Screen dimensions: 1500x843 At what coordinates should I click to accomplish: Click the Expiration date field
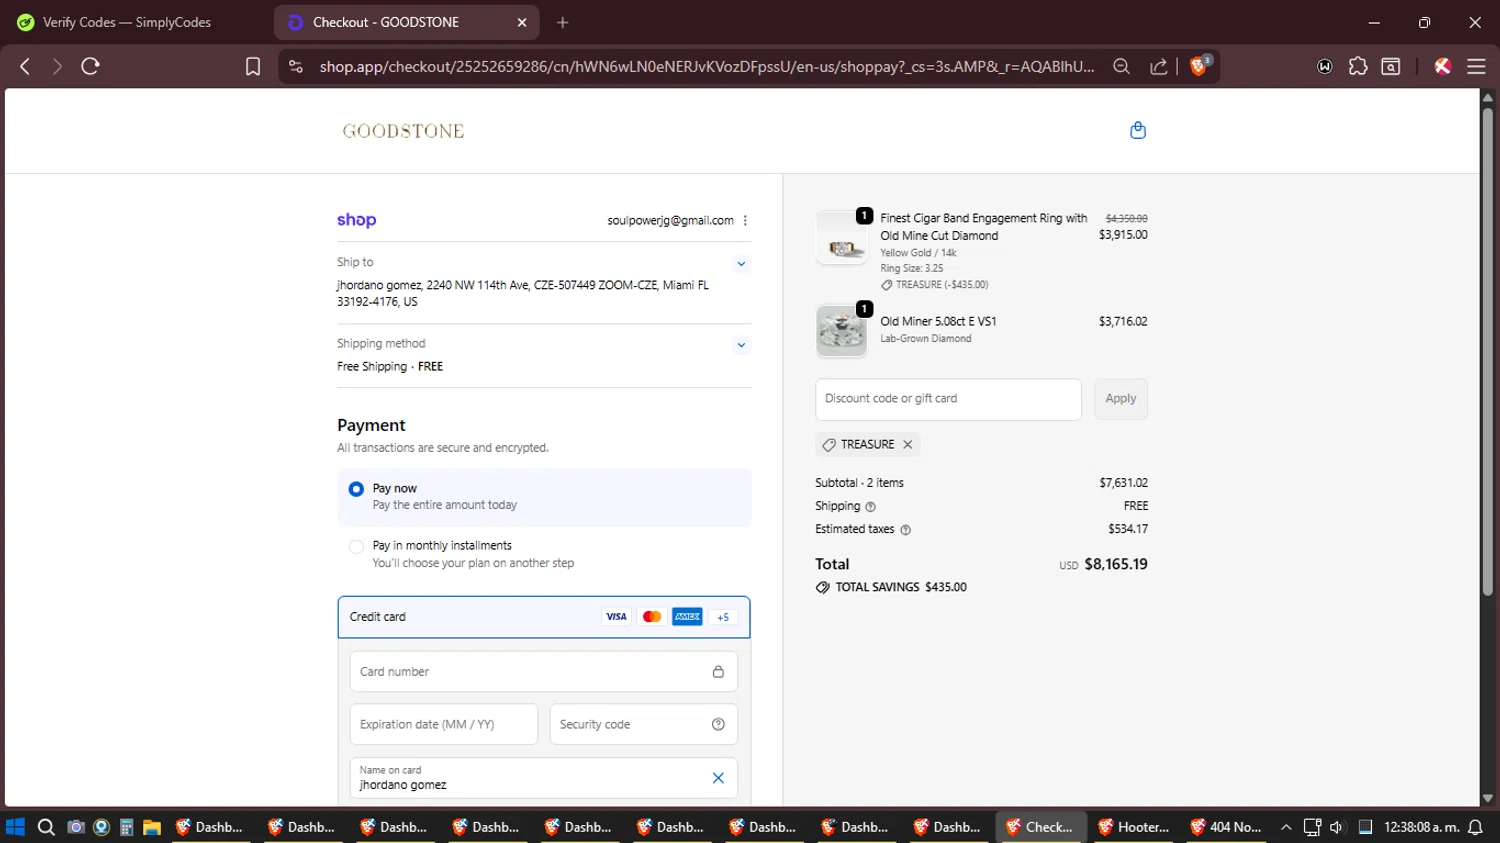[444, 725]
